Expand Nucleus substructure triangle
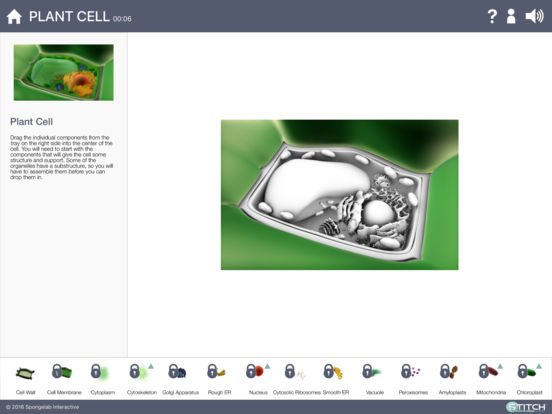 click(x=268, y=366)
